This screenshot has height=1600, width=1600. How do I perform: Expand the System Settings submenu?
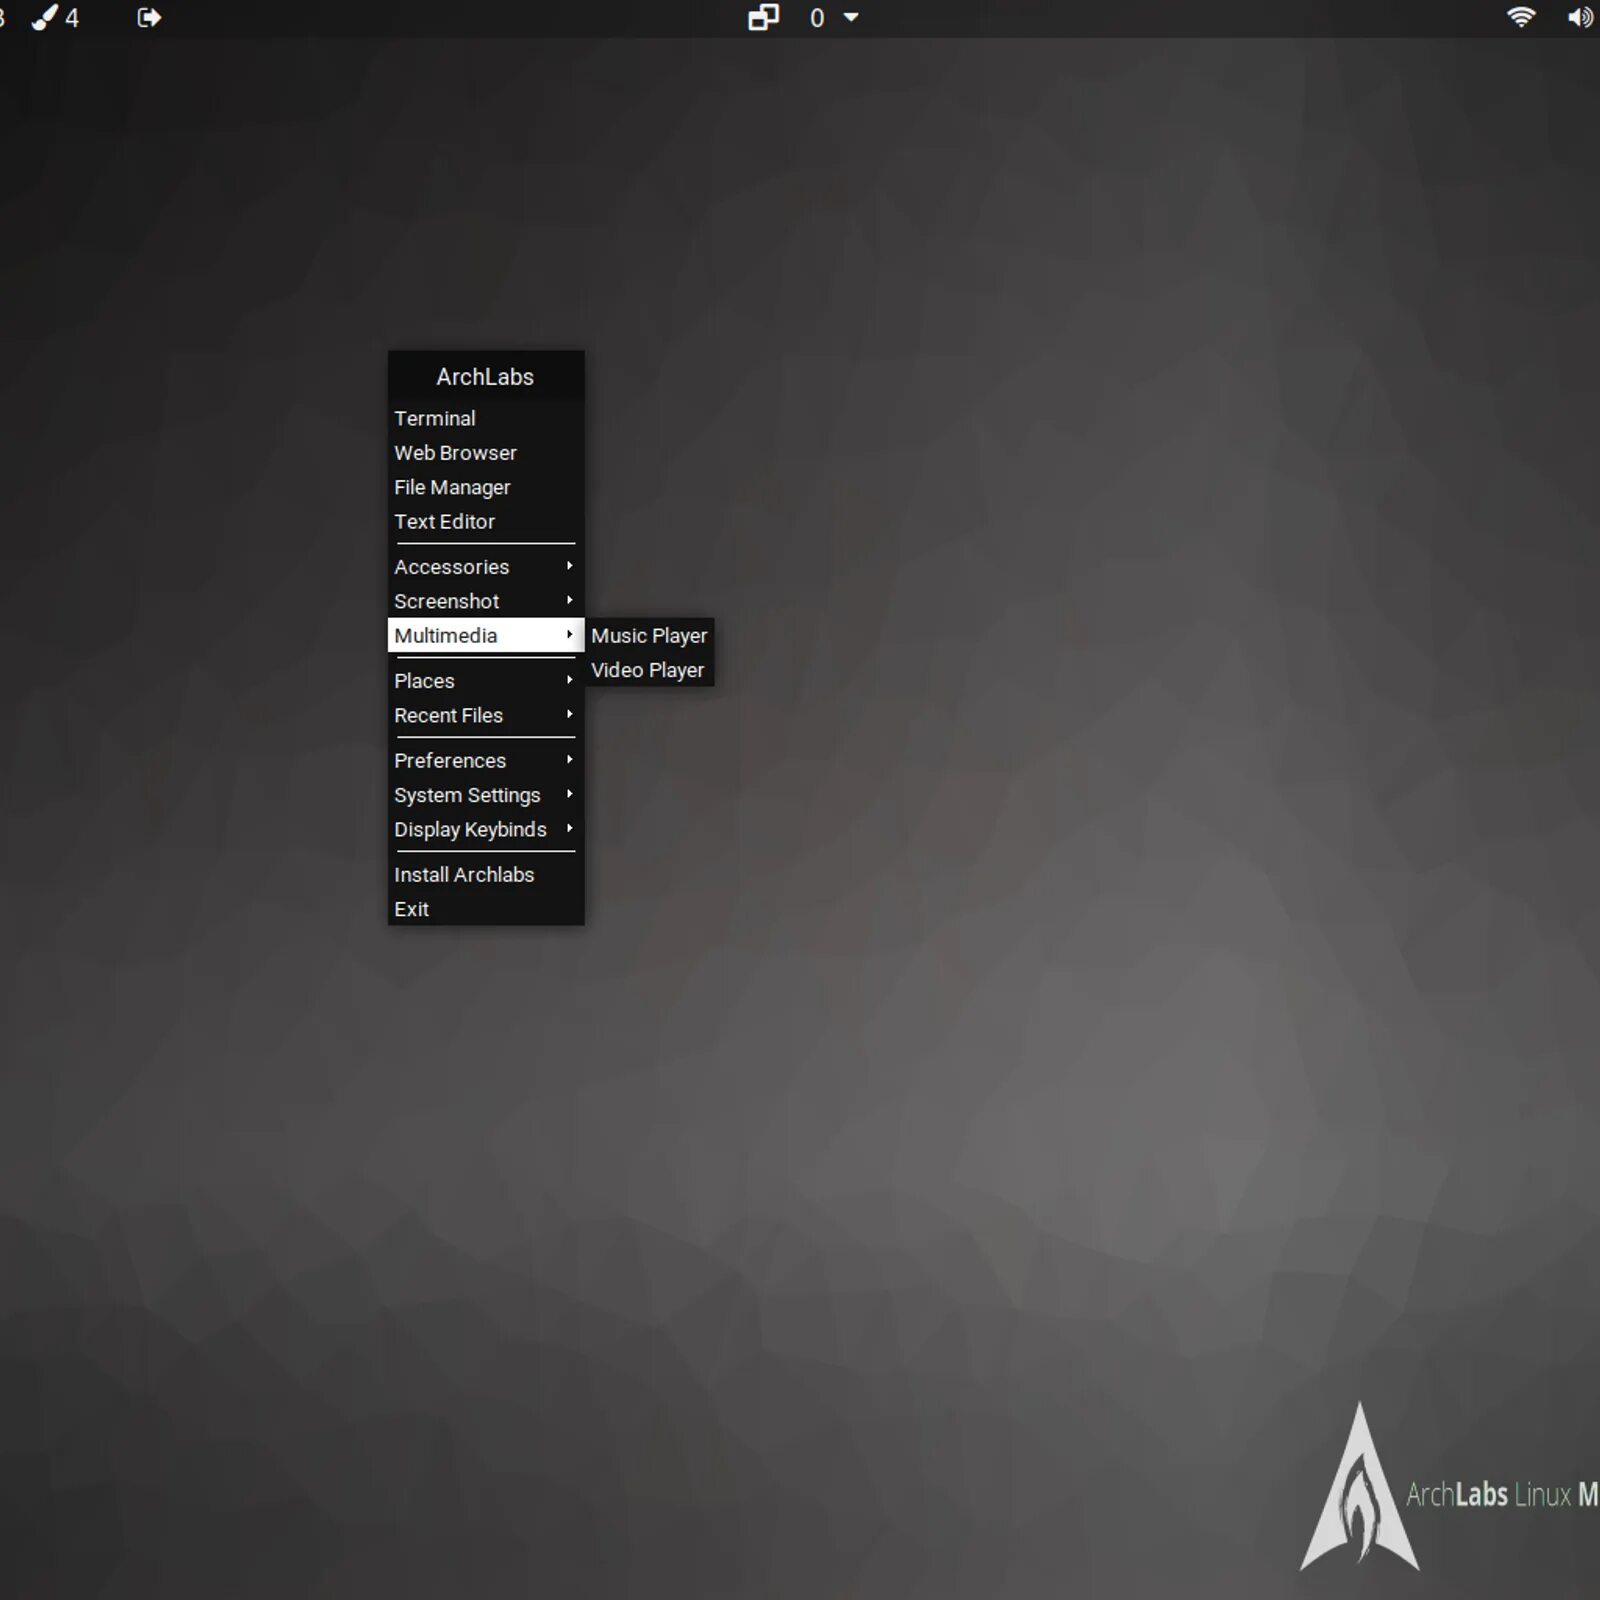[486, 795]
